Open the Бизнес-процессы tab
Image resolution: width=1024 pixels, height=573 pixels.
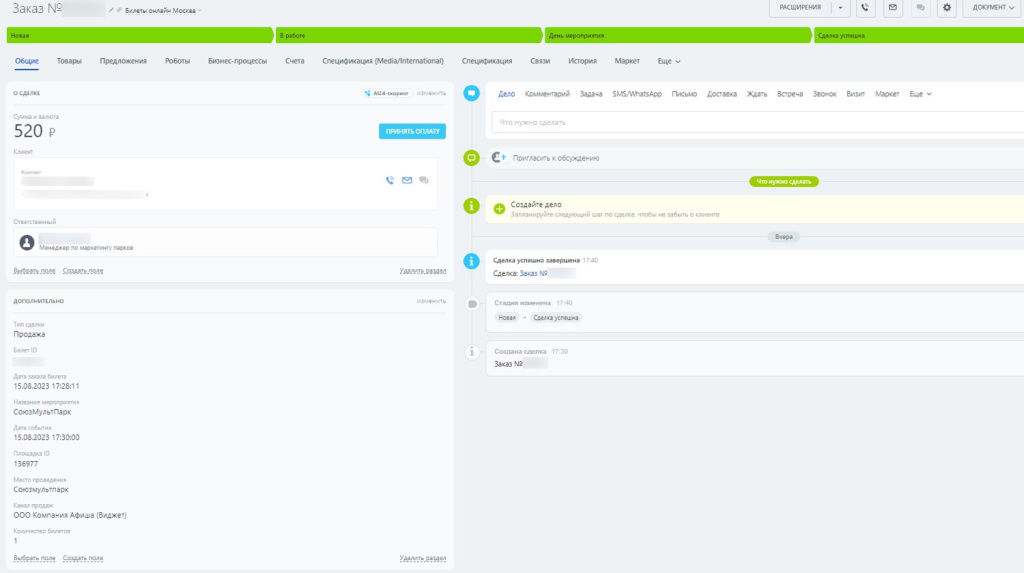[x=238, y=61]
